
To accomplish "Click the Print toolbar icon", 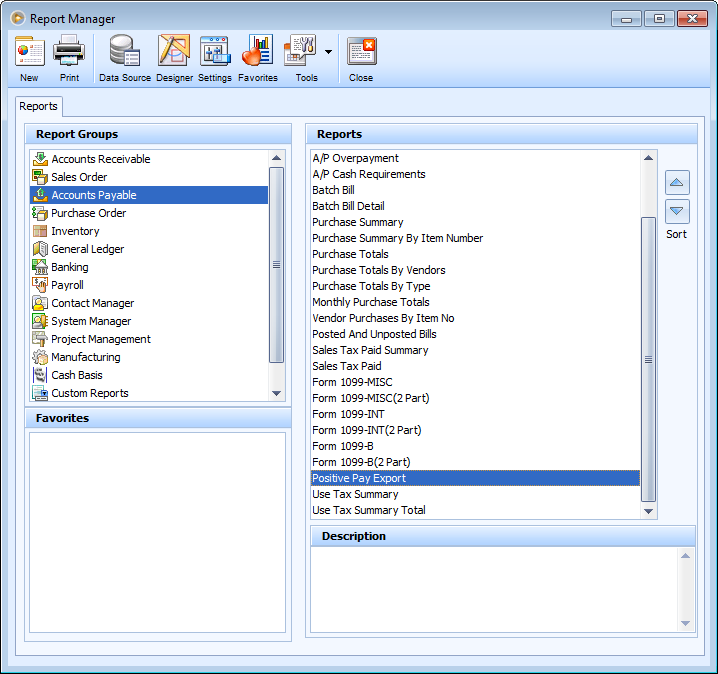I will coord(69,58).
